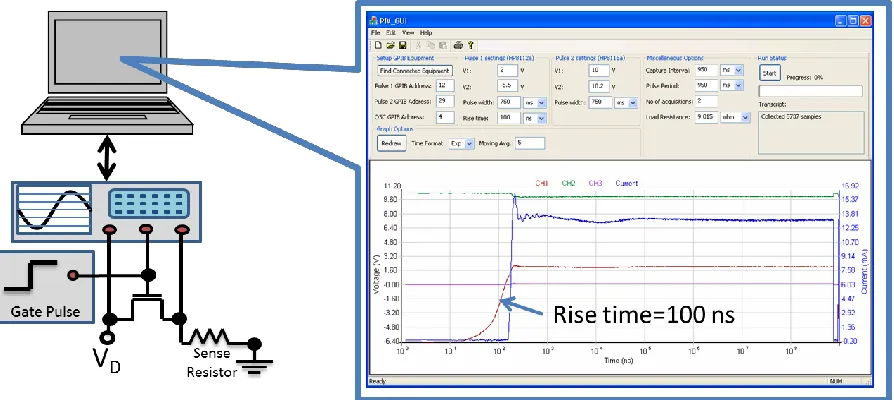
Task: Maximize the PIV_GUI window
Action: tap(854, 21)
